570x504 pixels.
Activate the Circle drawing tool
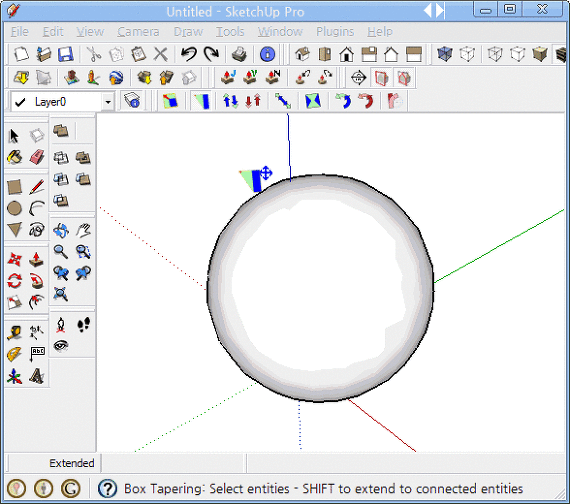(15, 208)
